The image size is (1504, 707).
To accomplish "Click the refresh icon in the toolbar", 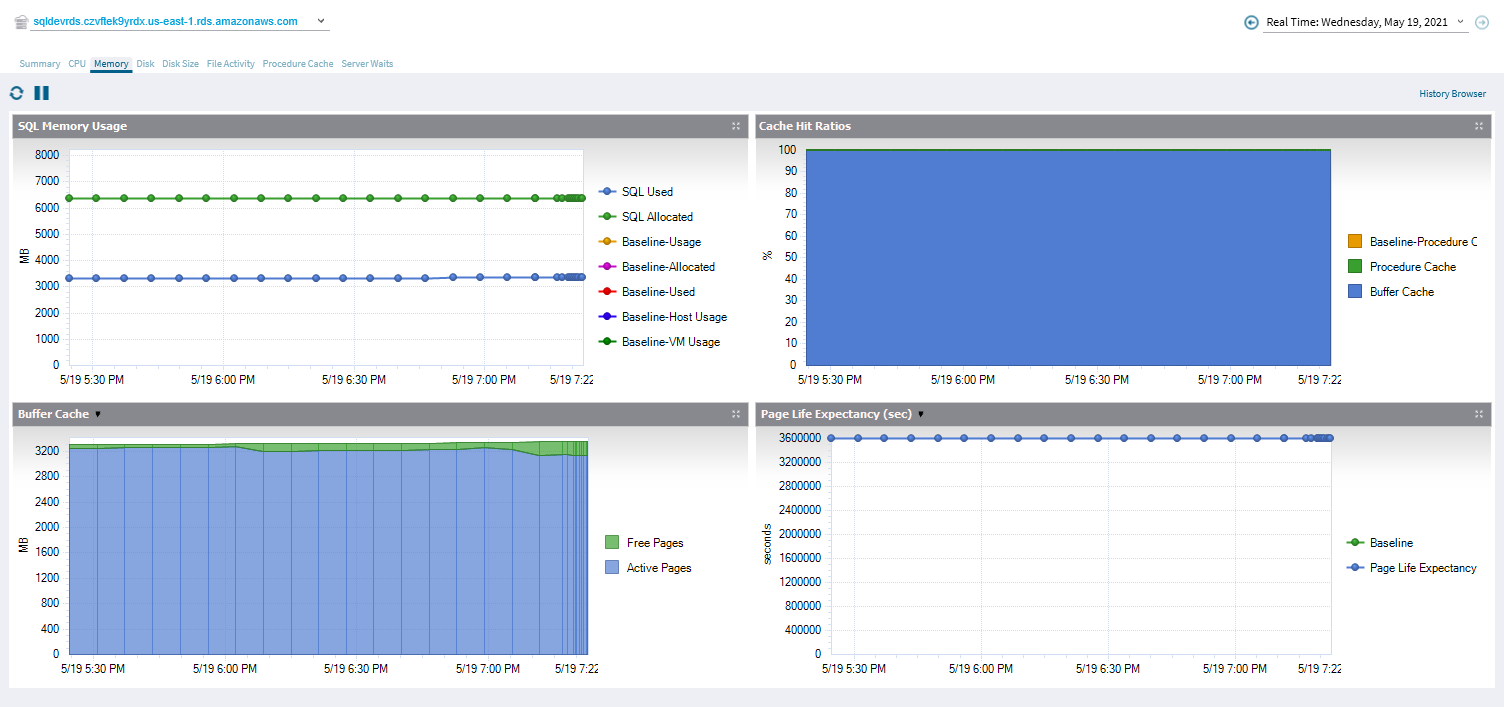I will point(16,93).
